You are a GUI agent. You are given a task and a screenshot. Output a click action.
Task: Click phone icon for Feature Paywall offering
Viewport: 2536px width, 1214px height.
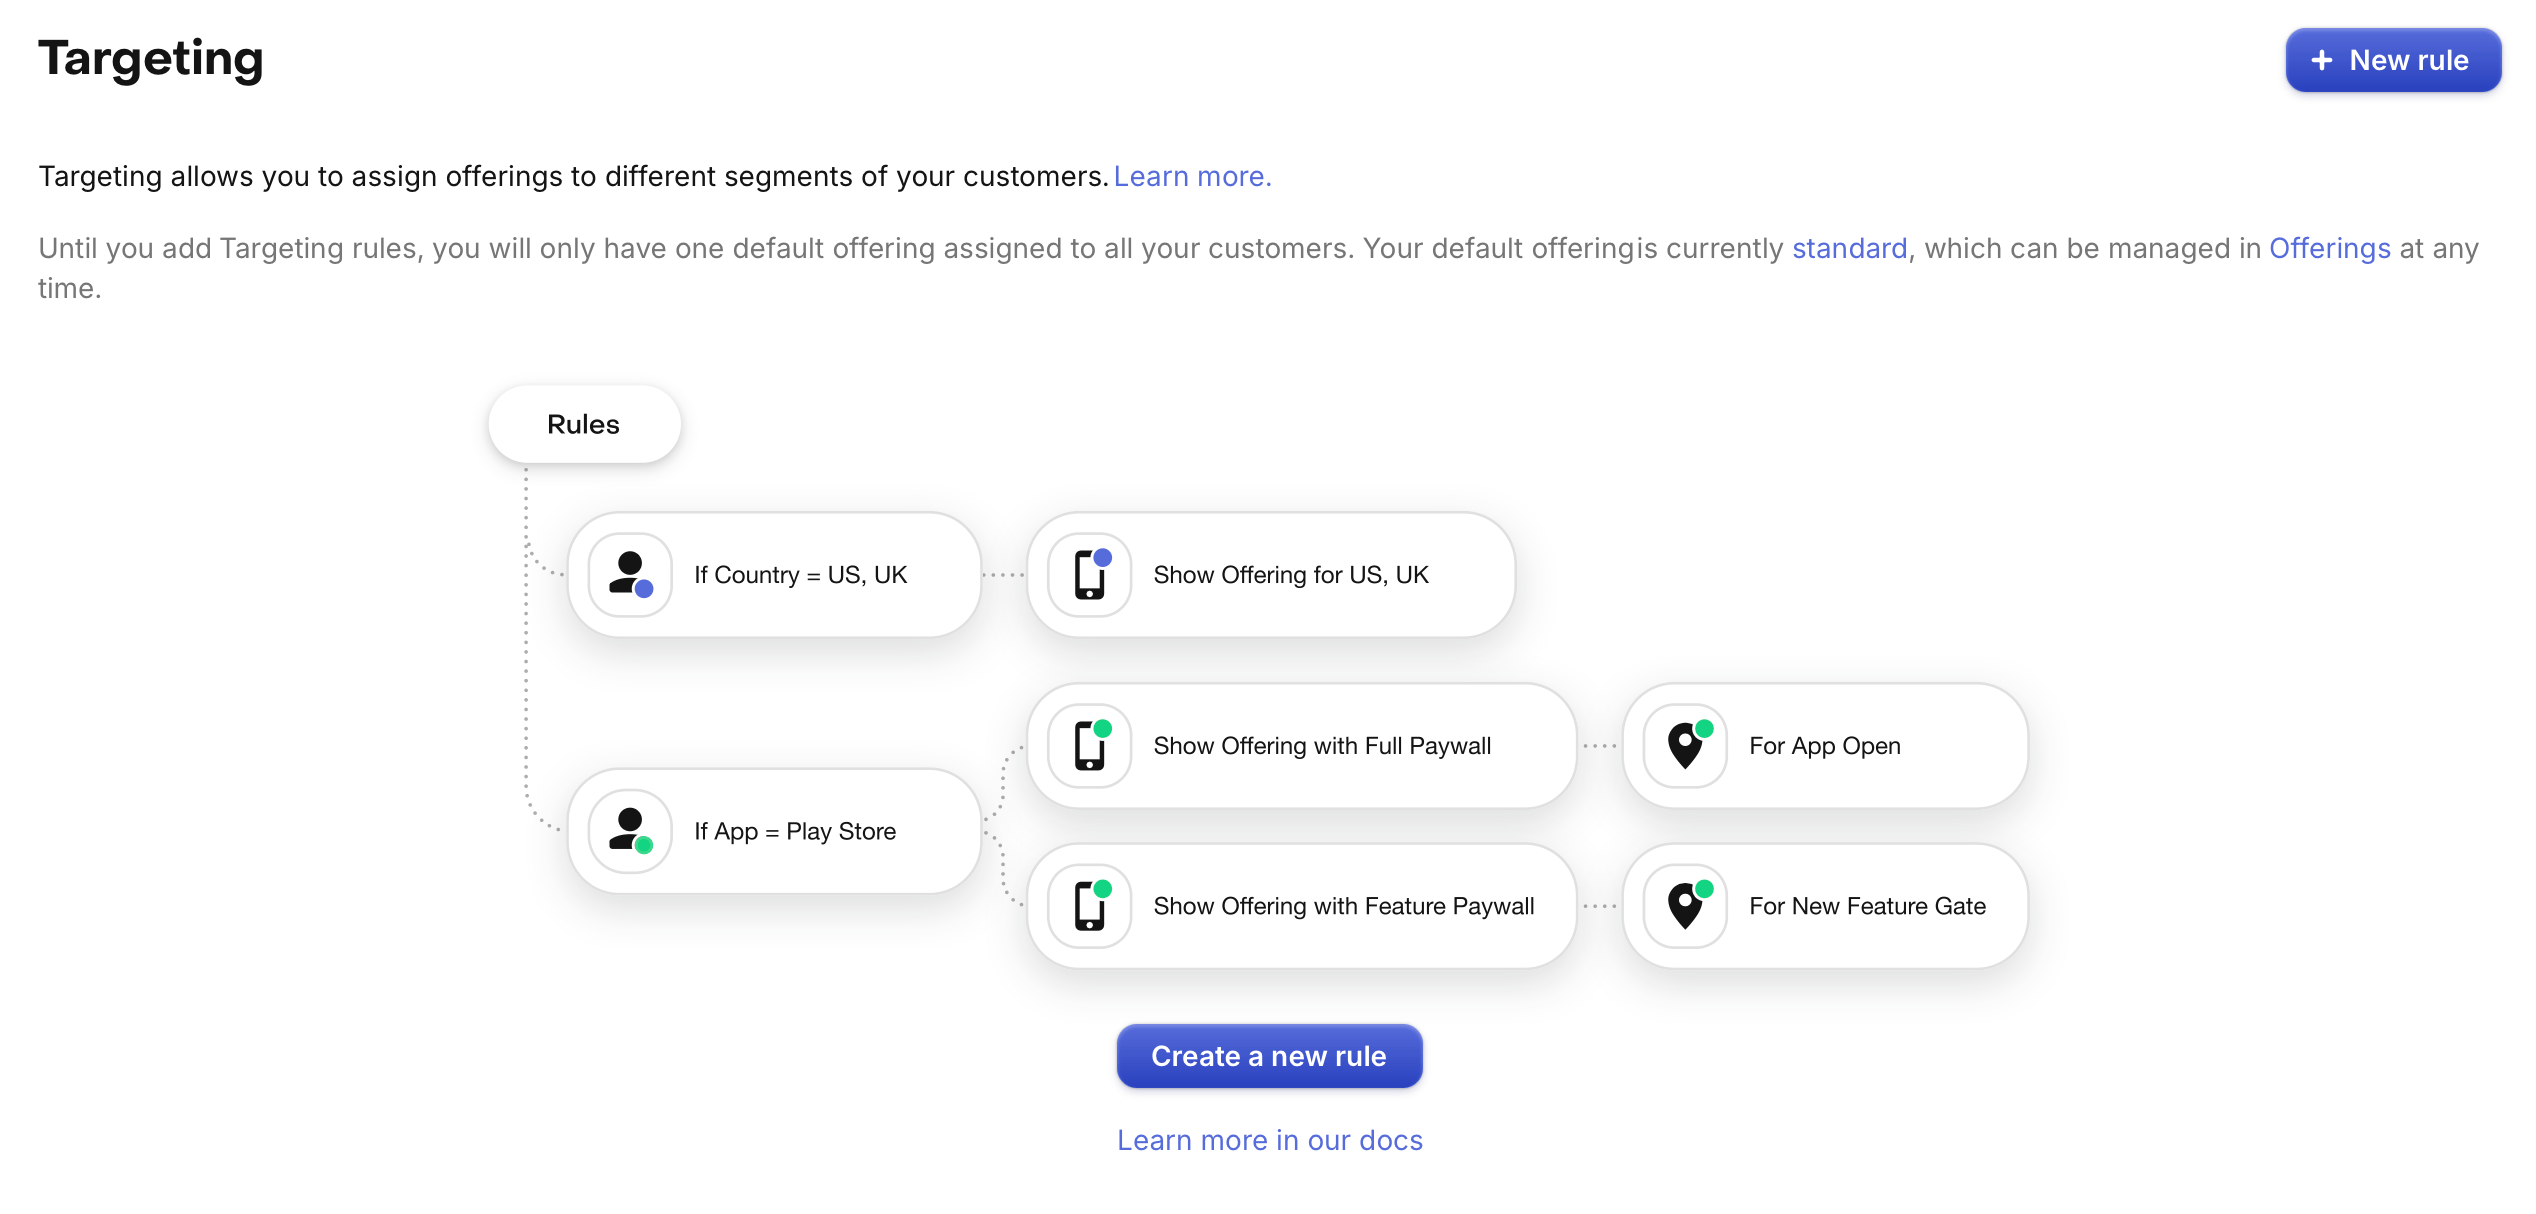pyautogui.click(x=1090, y=906)
